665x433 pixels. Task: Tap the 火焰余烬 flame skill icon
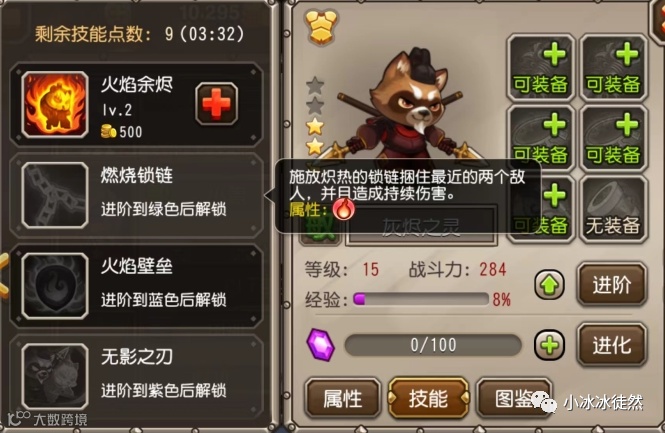55,105
